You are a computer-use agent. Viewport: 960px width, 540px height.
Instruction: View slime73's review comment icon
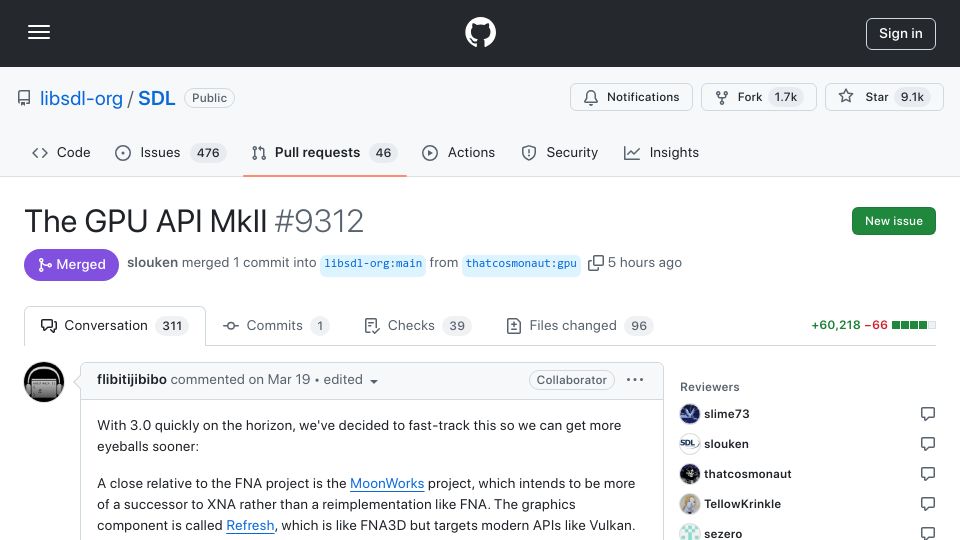(x=928, y=414)
